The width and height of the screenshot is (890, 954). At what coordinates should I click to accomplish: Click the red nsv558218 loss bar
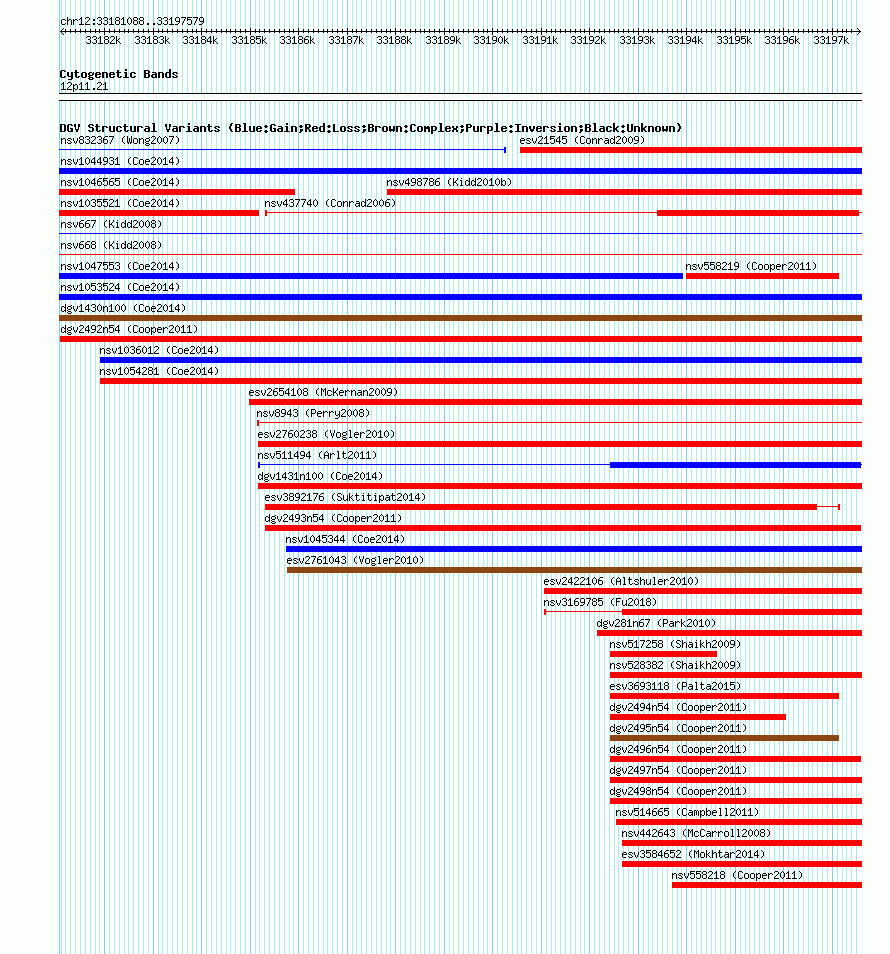tap(767, 885)
